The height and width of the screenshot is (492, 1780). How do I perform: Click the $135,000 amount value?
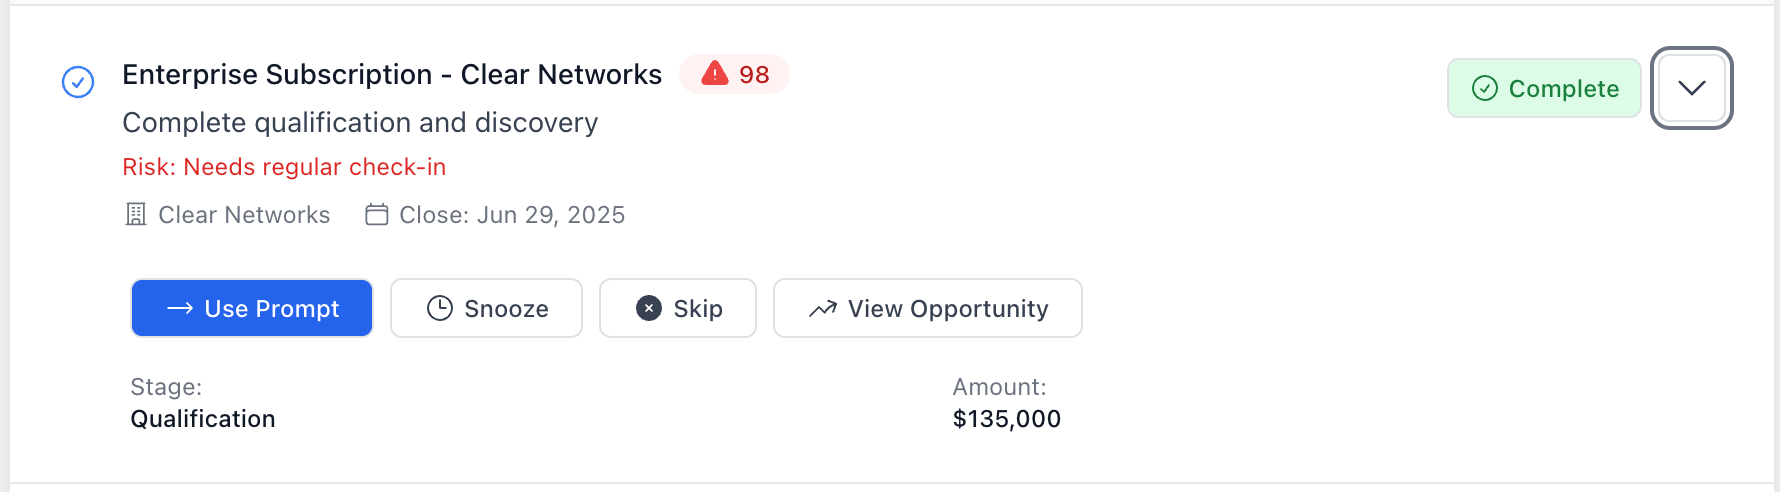1006,419
